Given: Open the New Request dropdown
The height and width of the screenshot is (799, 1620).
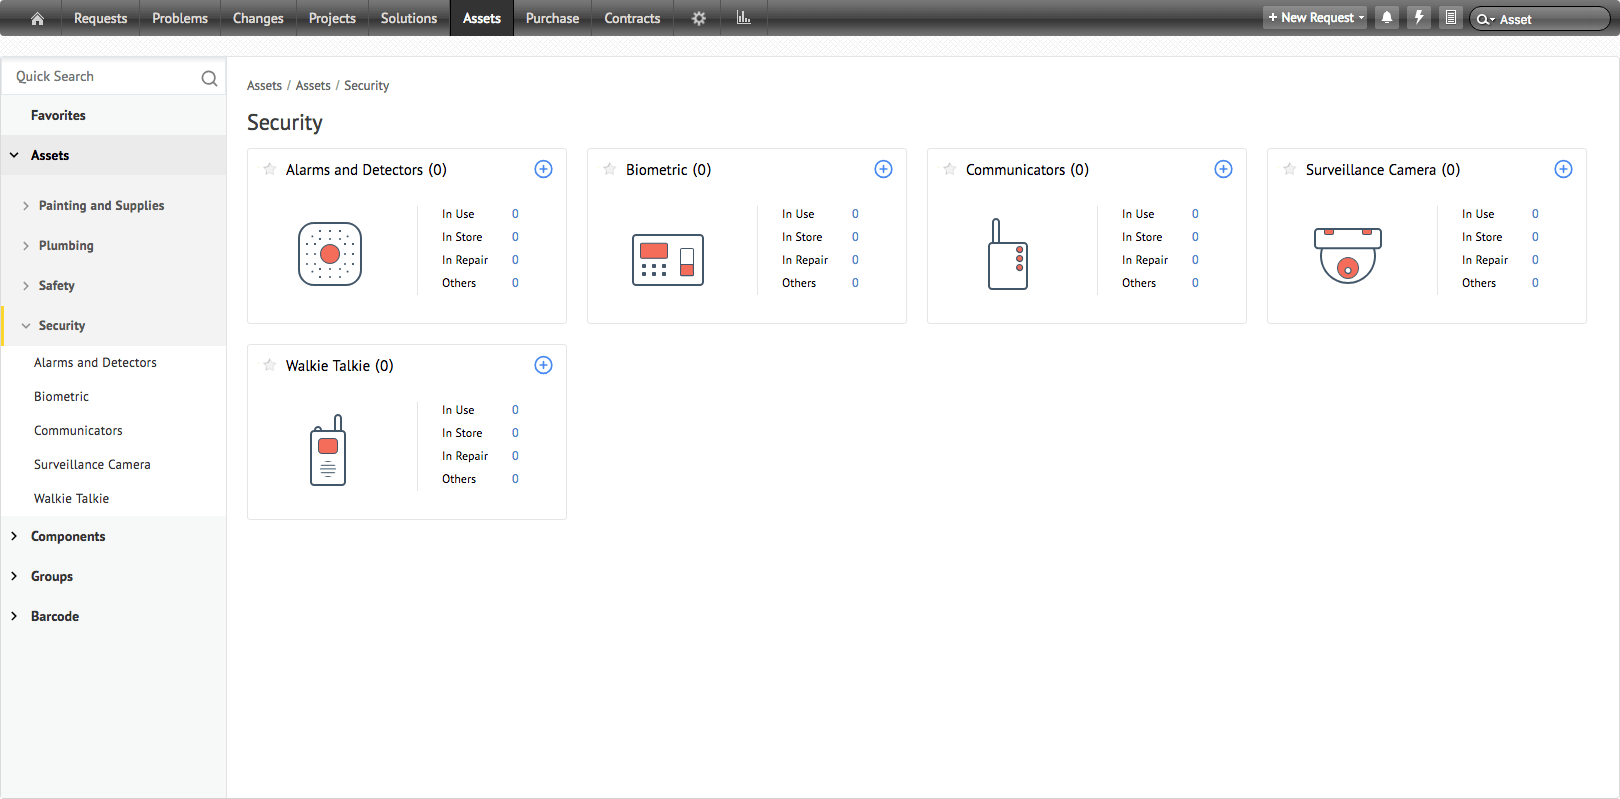Looking at the screenshot, I should pyautogui.click(x=1315, y=18).
